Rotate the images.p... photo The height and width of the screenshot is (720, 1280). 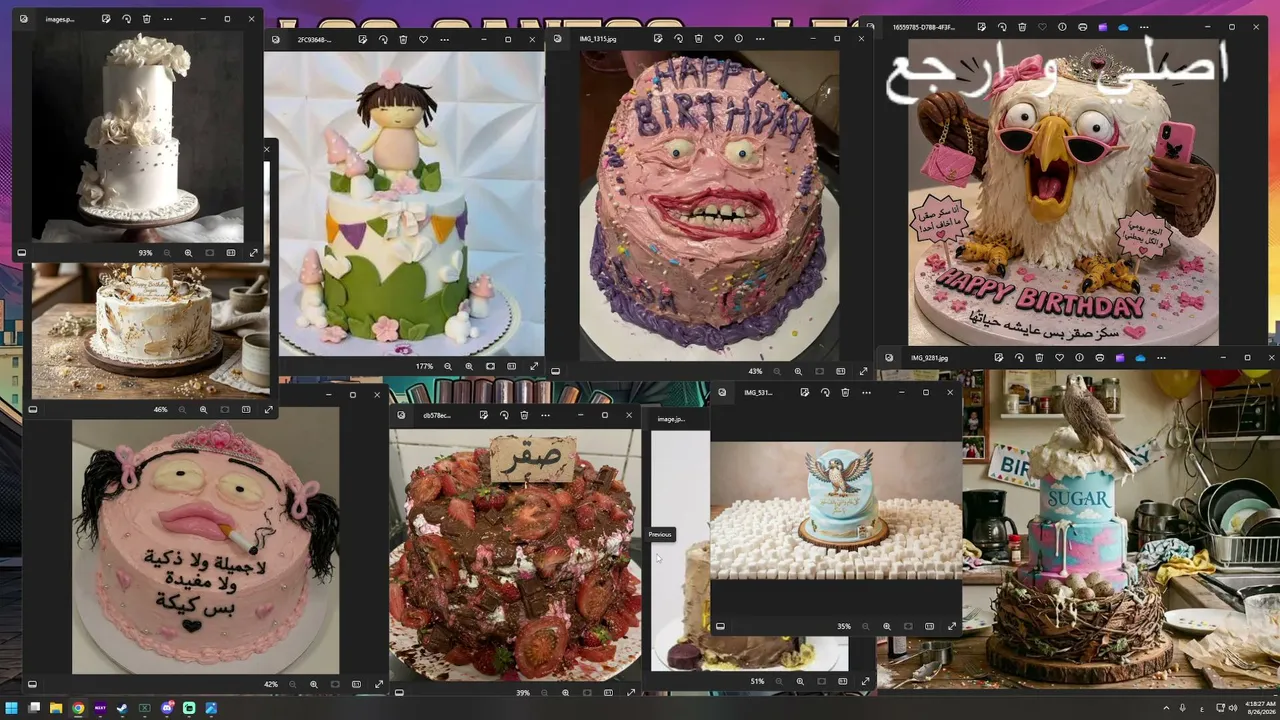pos(127,19)
